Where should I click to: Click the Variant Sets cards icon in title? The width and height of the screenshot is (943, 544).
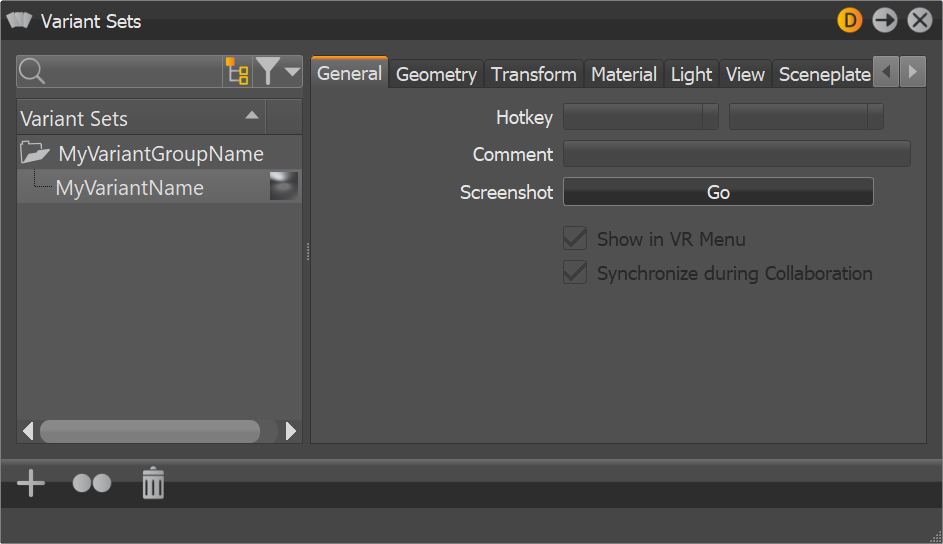pos(19,20)
